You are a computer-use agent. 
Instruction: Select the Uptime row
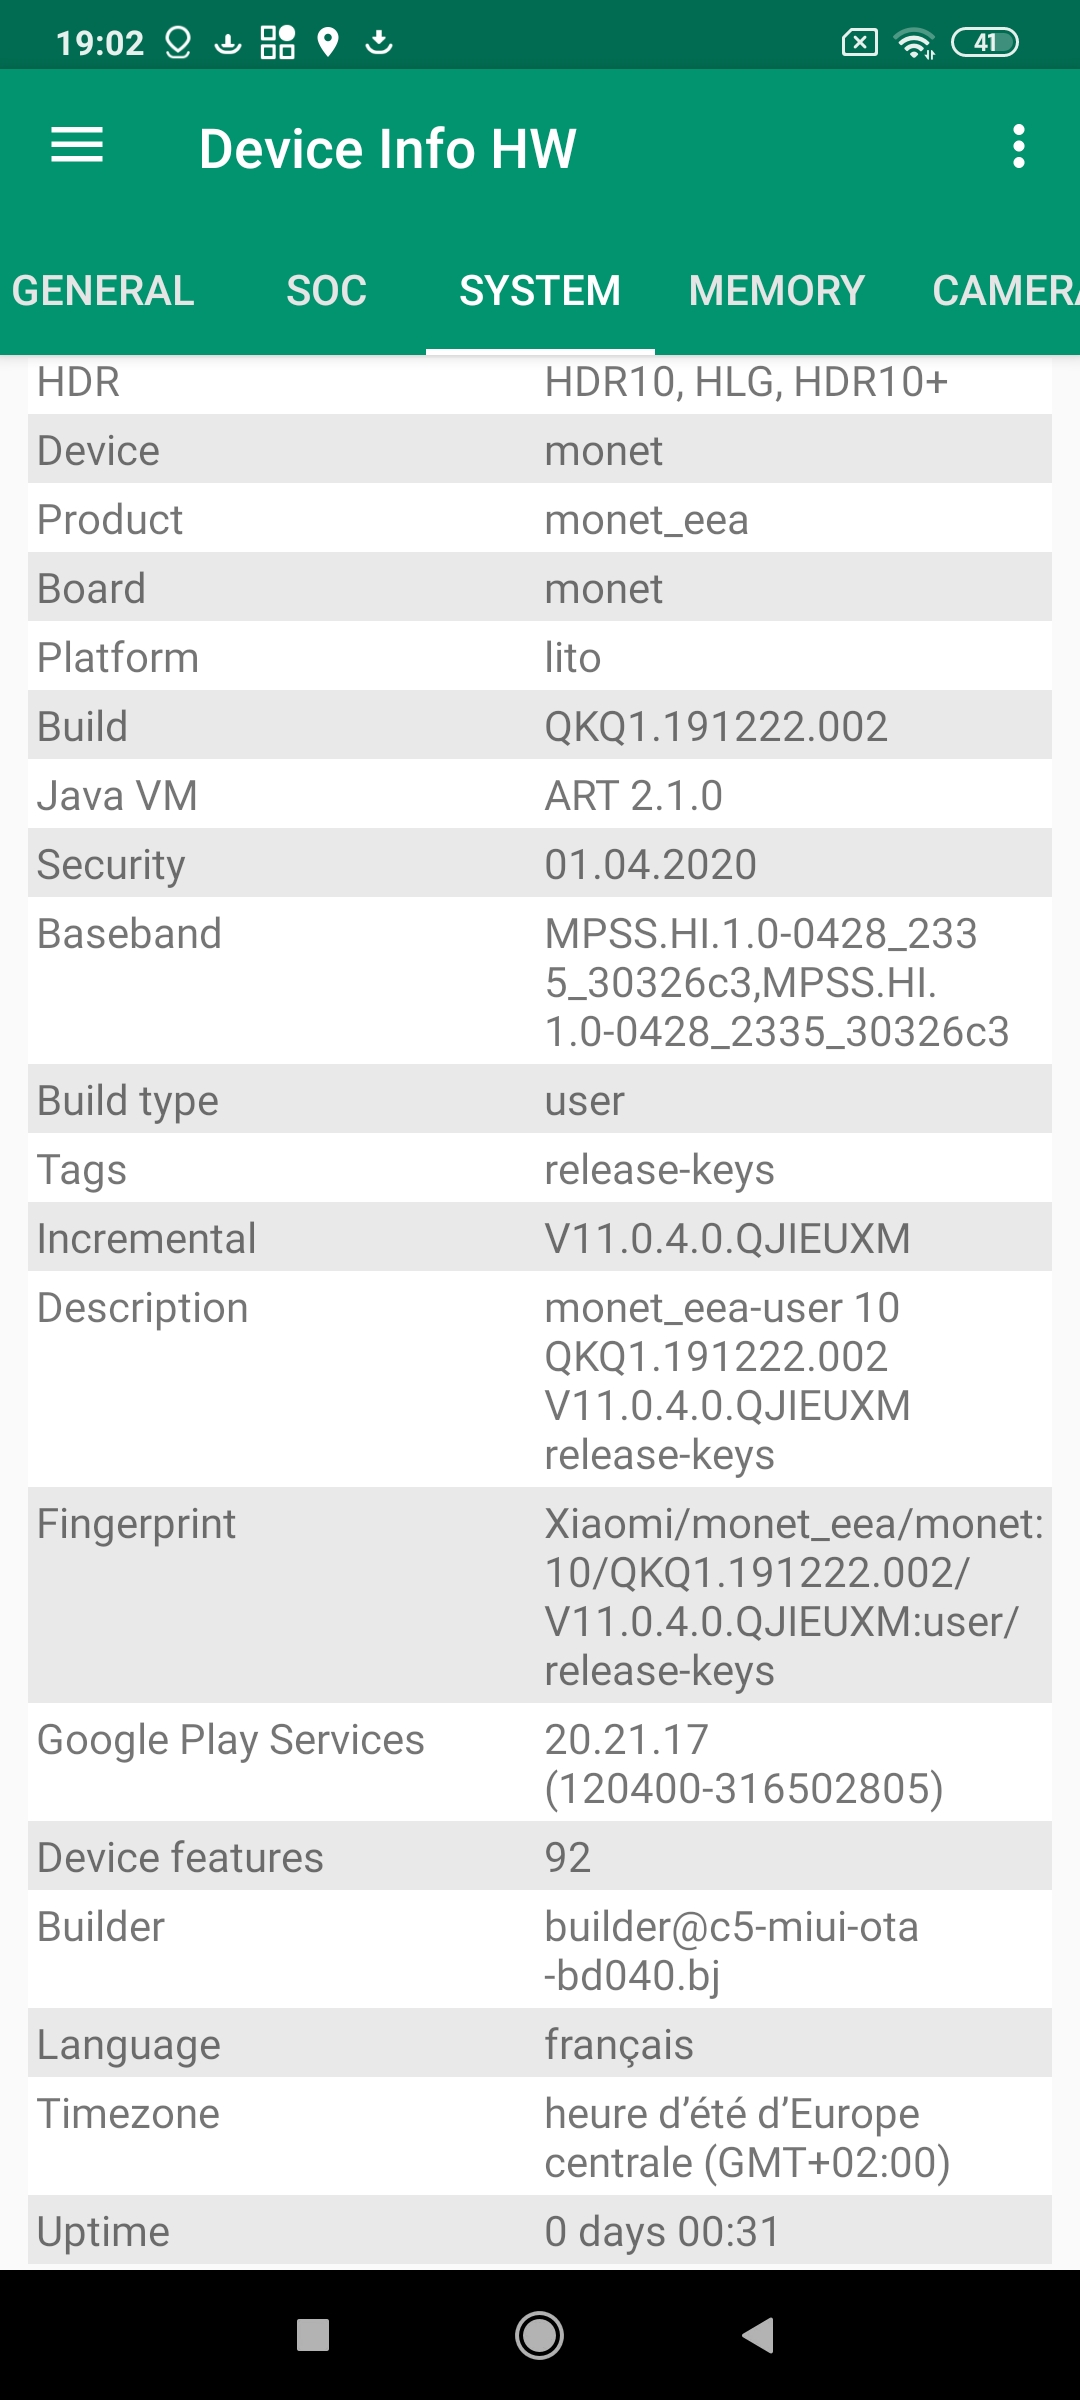coord(540,2231)
